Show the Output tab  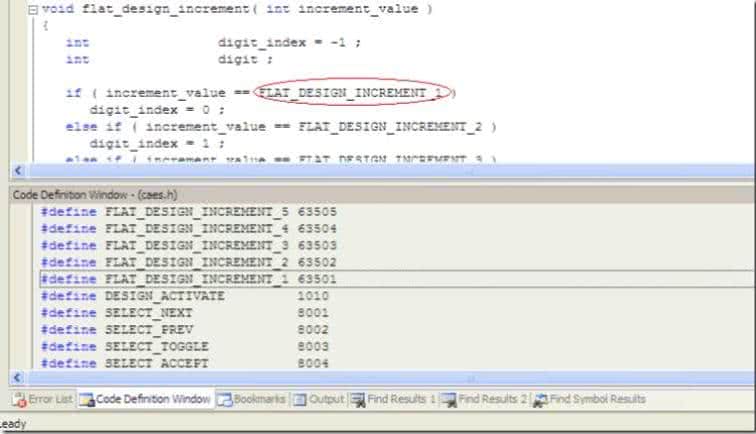pos(326,399)
